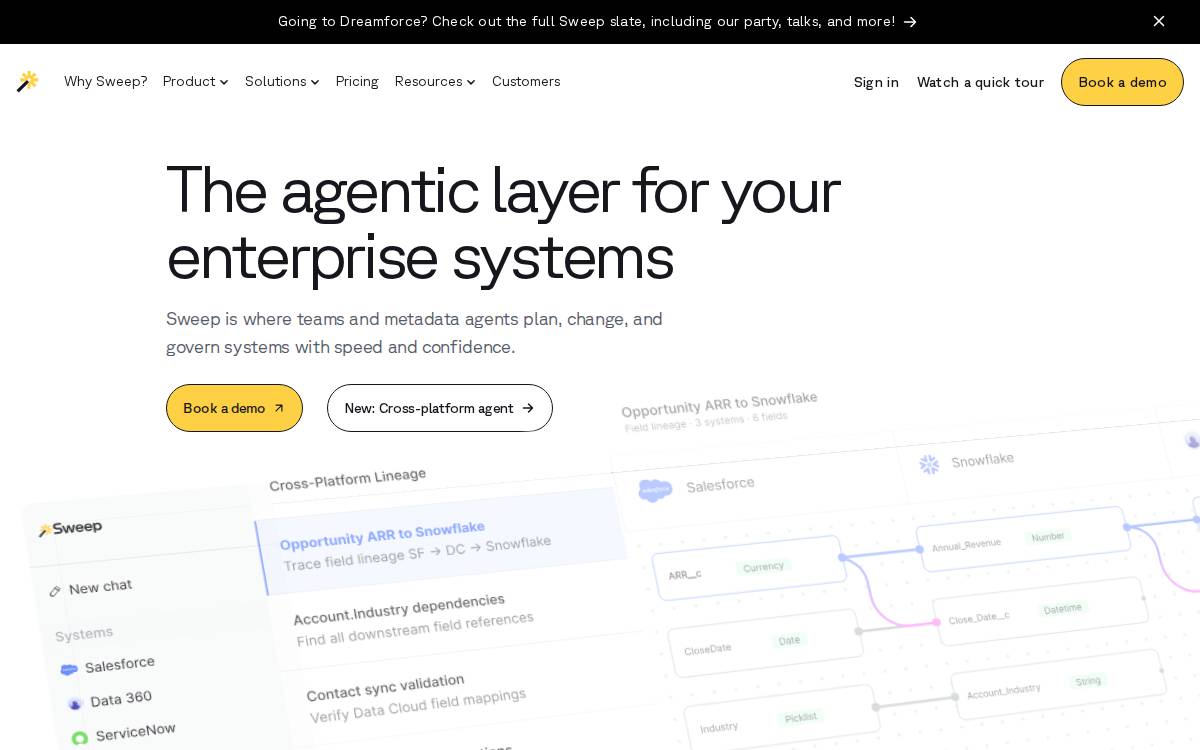Click the Sign in link
Image resolution: width=1200 pixels, height=750 pixels.
[x=876, y=82]
